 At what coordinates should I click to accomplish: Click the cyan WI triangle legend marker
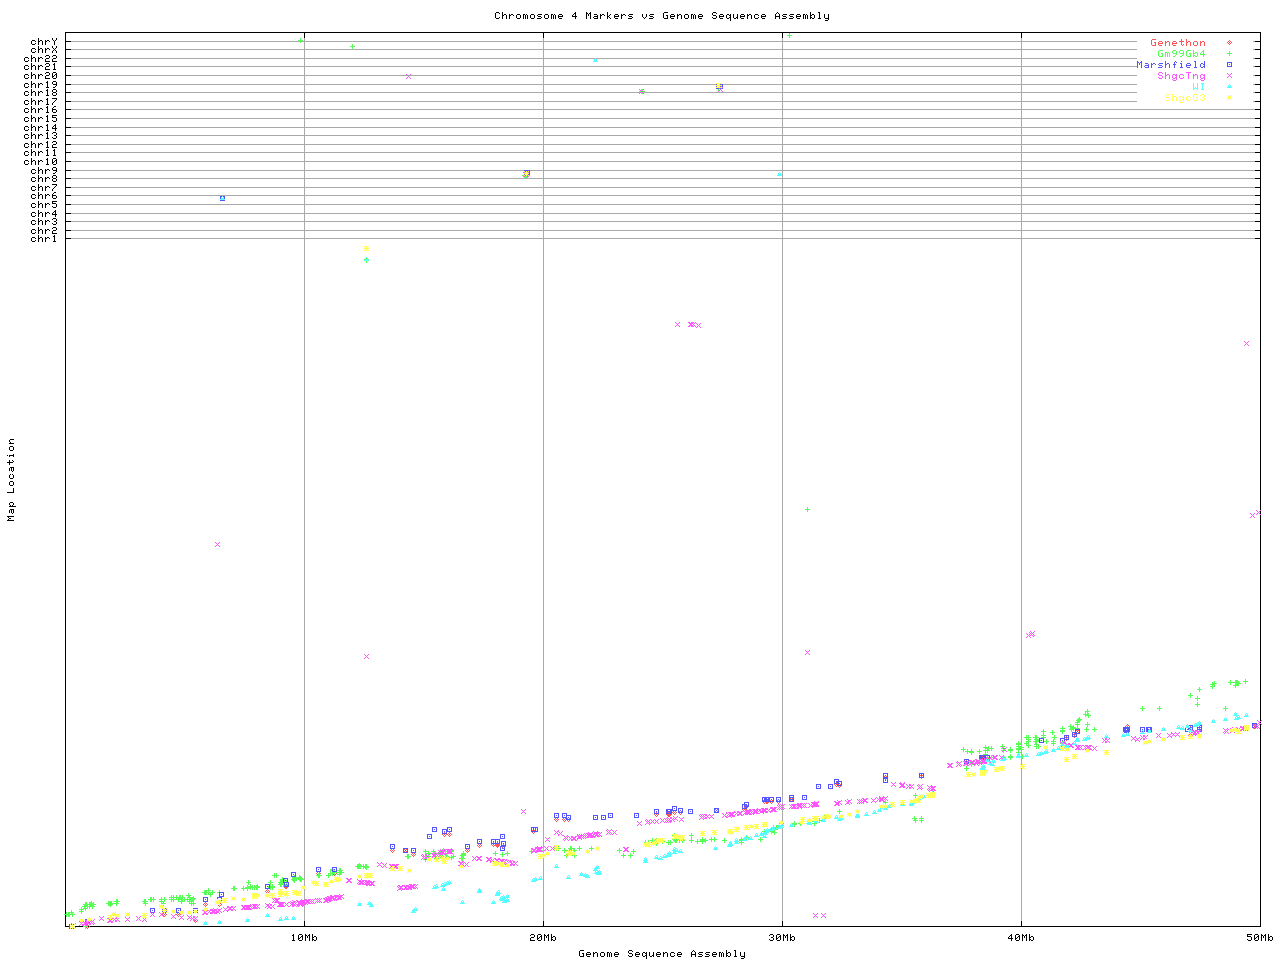coord(1229,87)
